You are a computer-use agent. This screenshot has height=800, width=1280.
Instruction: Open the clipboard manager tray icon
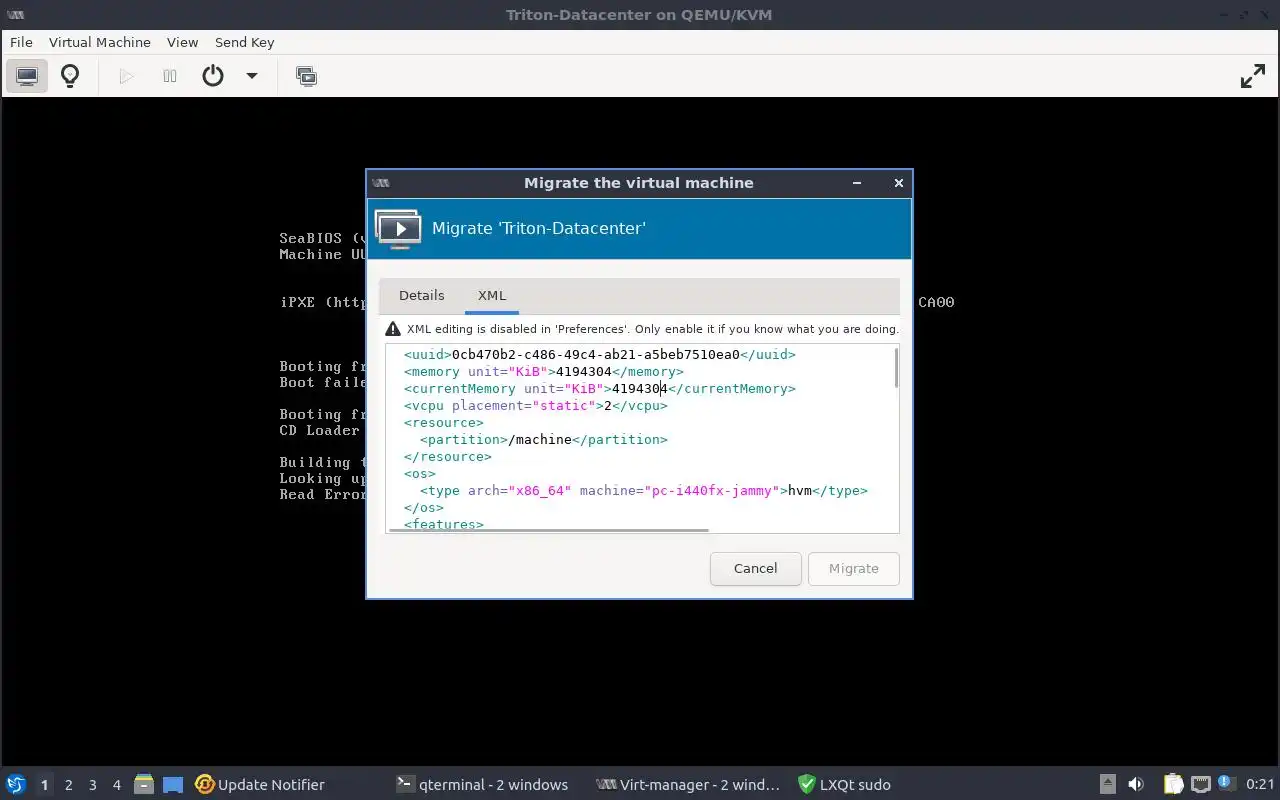click(1173, 784)
